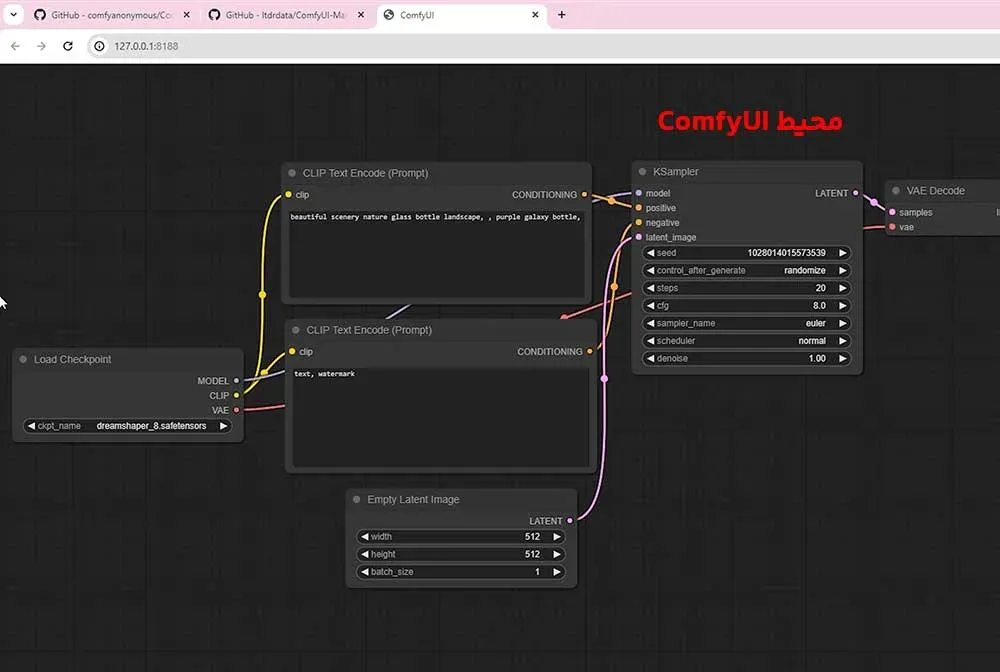Edit the negative prompt 'text, watermark' field
Screen dimensions: 1000x672
(x=441, y=416)
